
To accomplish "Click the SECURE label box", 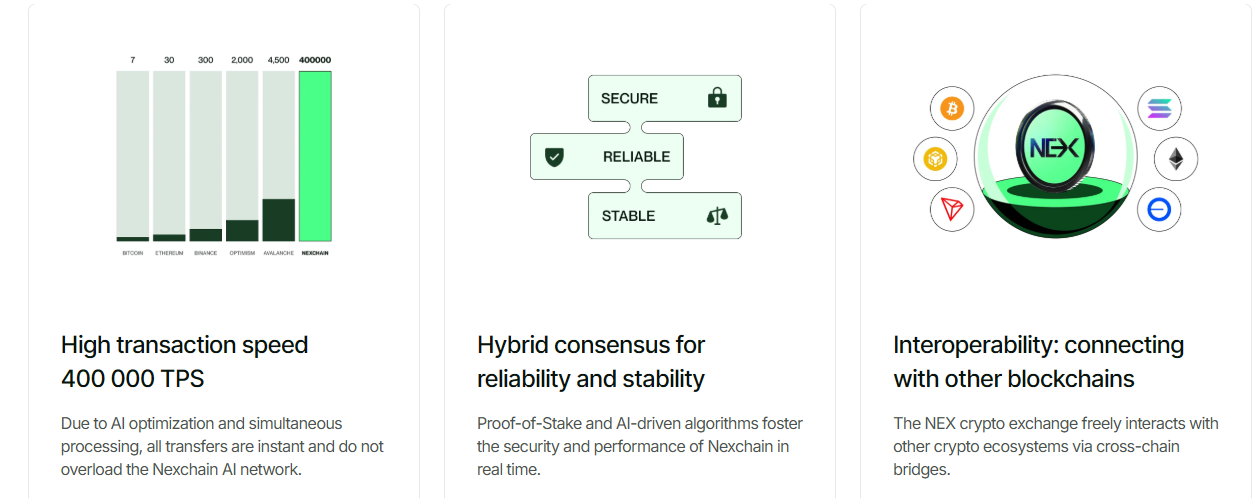I will (x=664, y=98).
